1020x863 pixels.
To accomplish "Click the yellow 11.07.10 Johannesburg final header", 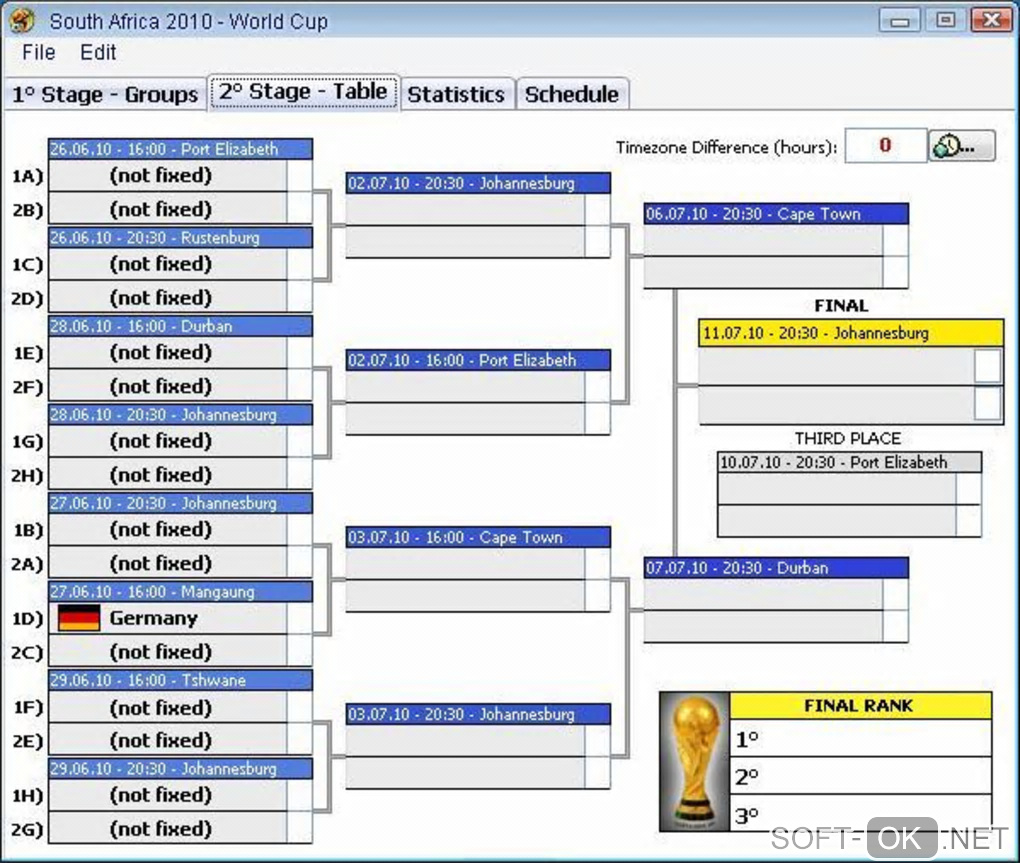I will [851, 332].
